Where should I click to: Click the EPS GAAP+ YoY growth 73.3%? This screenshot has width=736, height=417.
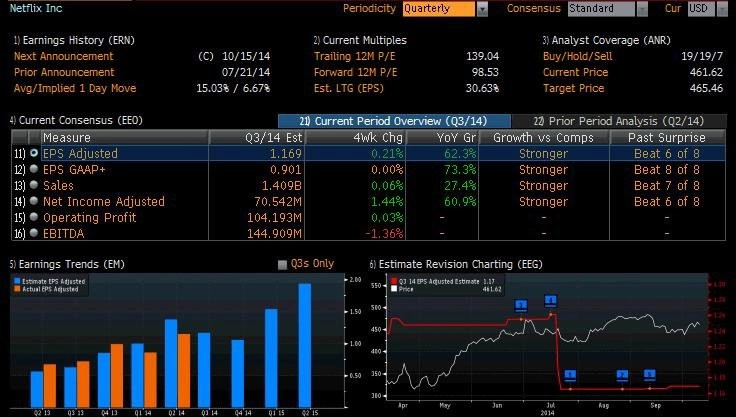click(460, 170)
